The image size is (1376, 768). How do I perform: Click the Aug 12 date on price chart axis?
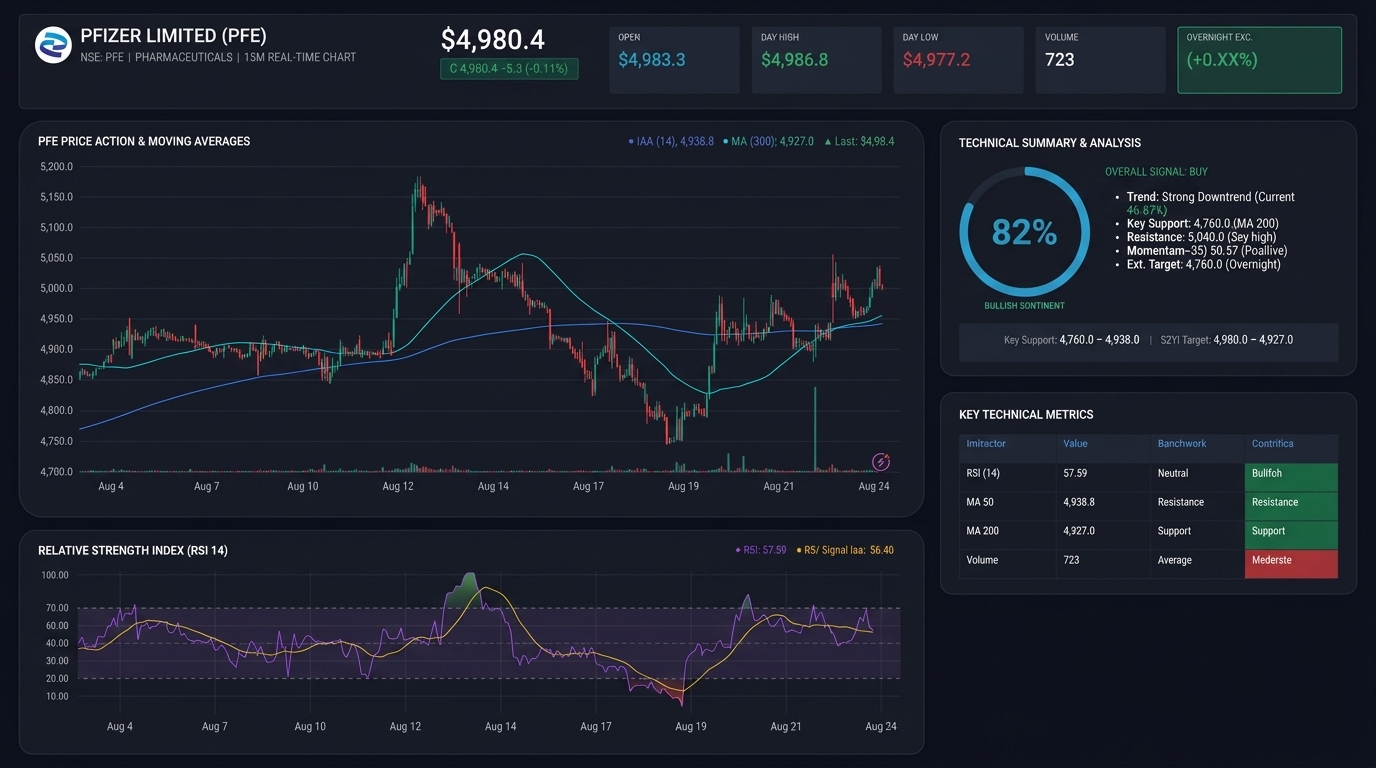coord(398,486)
